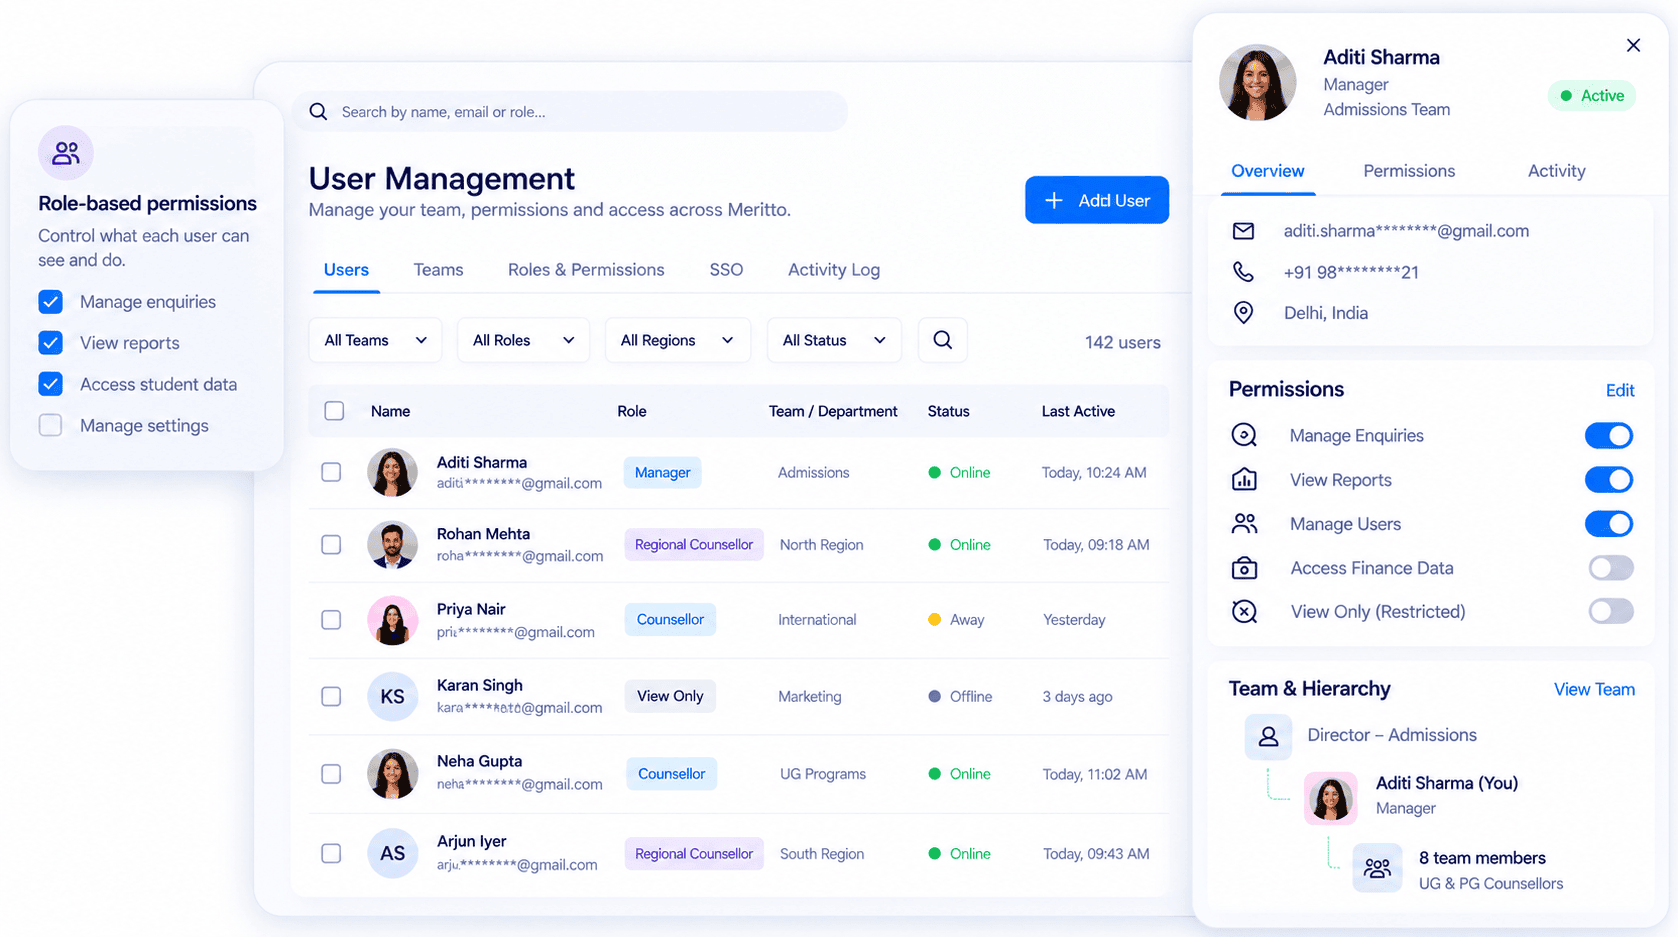Tick the select-all checkbox in the table header
The width and height of the screenshot is (1678, 937).
pyautogui.click(x=334, y=411)
